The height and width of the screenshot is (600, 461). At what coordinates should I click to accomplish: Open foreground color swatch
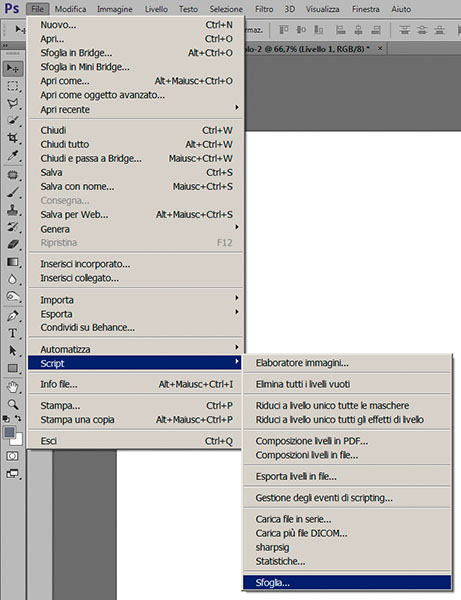tap(9, 432)
